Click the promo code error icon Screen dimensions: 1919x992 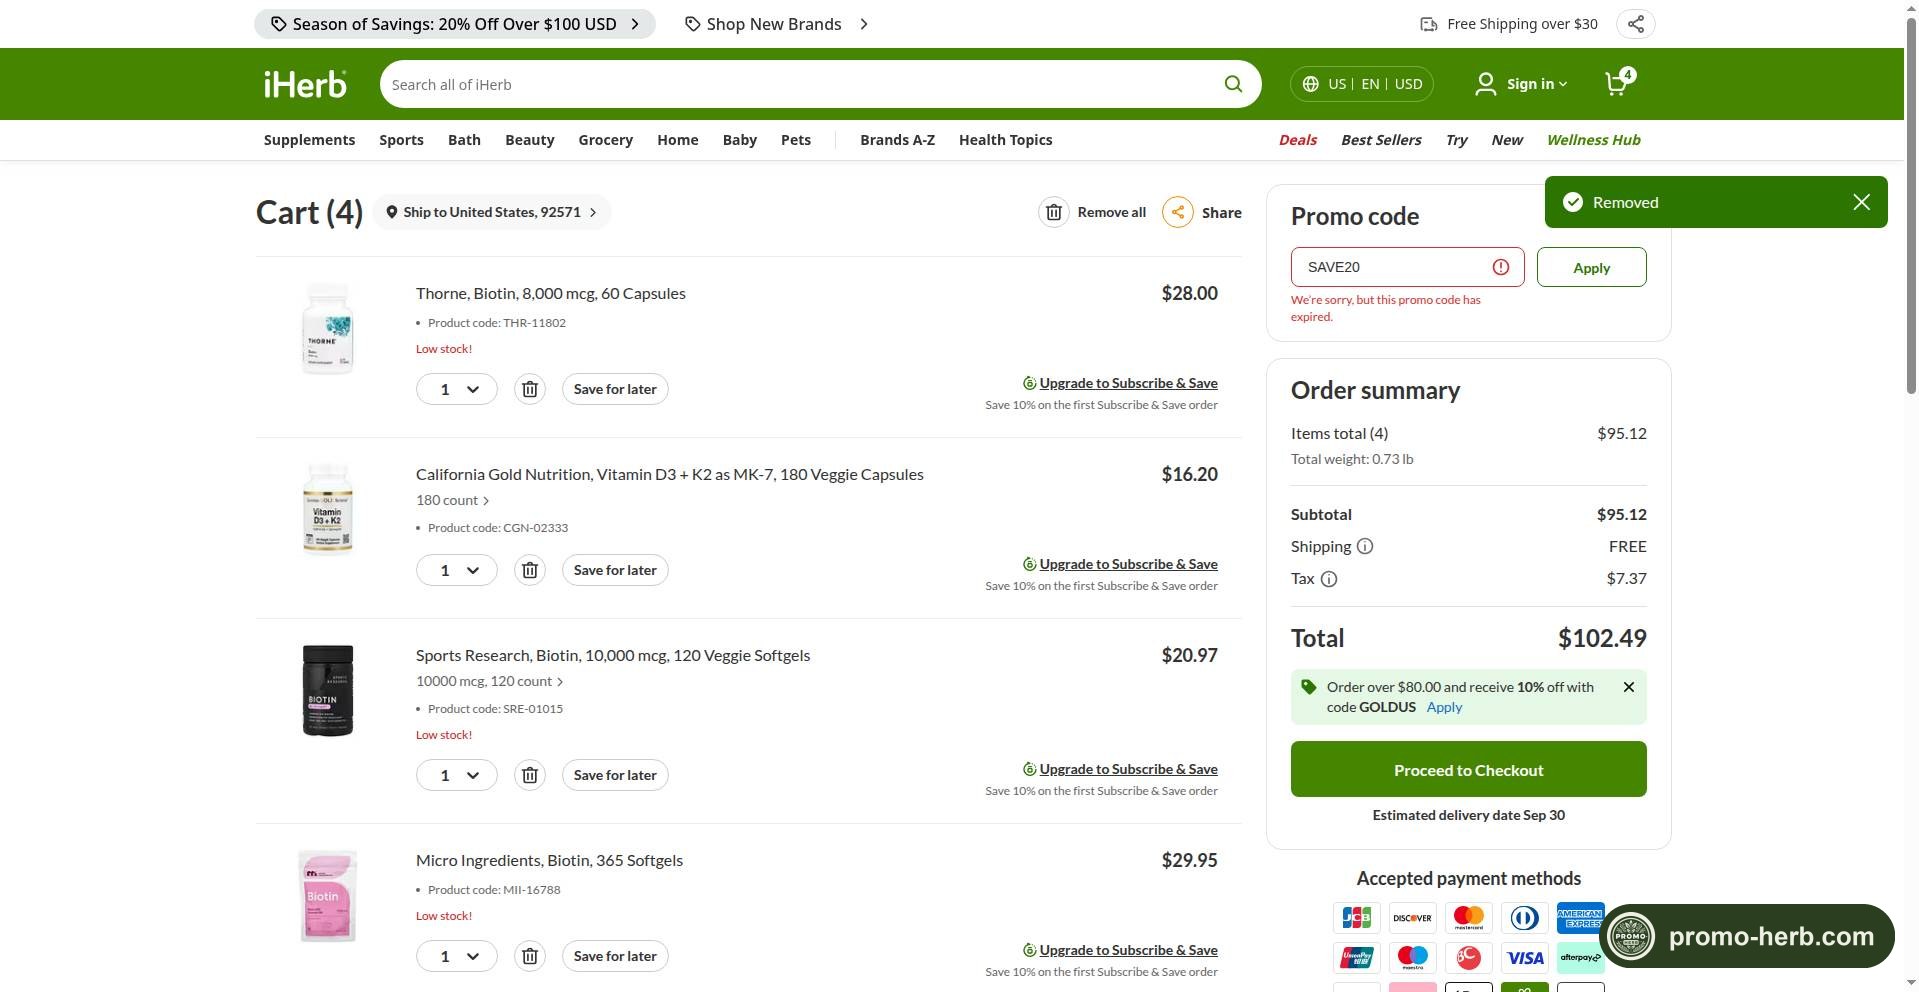[1501, 267]
